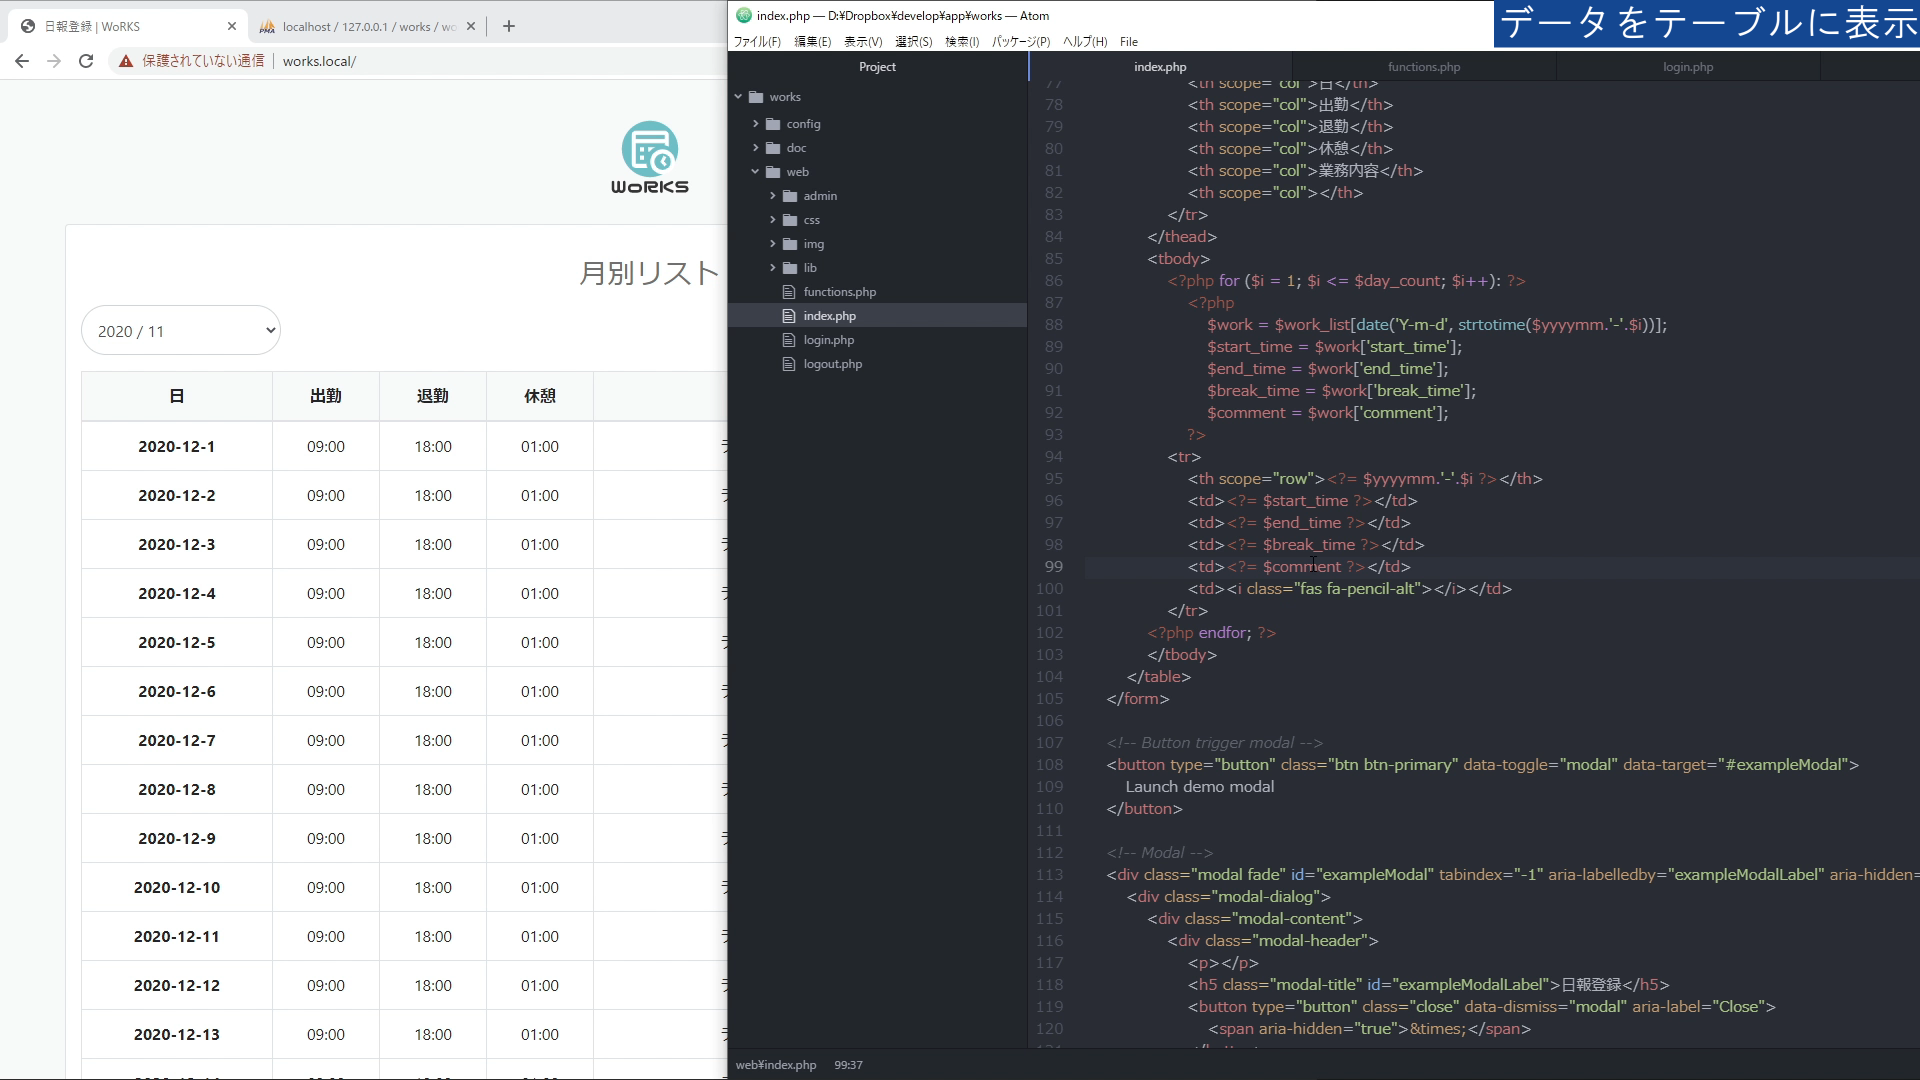The width and height of the screenshot is (1920, 1080).
Task: Click the 09:00 cell in 2020-12-10 row
Action: pyautogui.click(x=326, y=888)
